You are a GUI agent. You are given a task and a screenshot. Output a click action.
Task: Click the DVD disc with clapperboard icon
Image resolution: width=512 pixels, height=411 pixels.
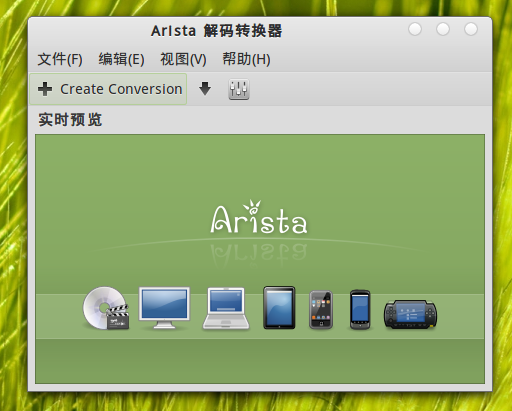[106, 308]
